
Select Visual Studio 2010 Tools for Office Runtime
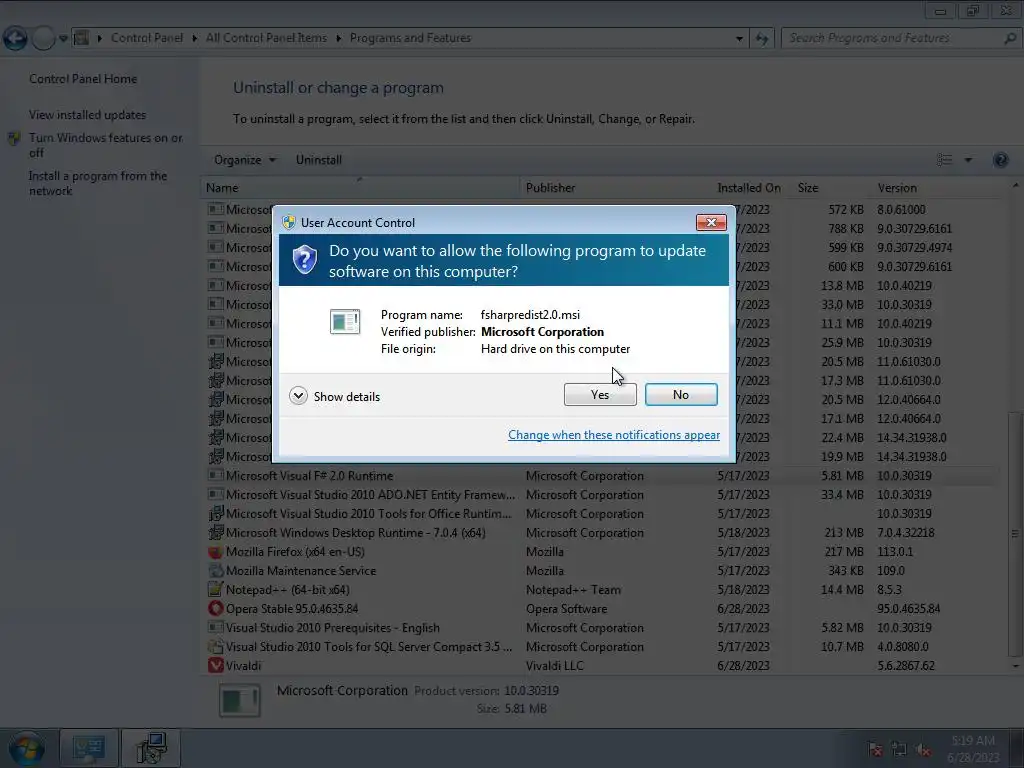pyautogui.click(x=601, y=513)
